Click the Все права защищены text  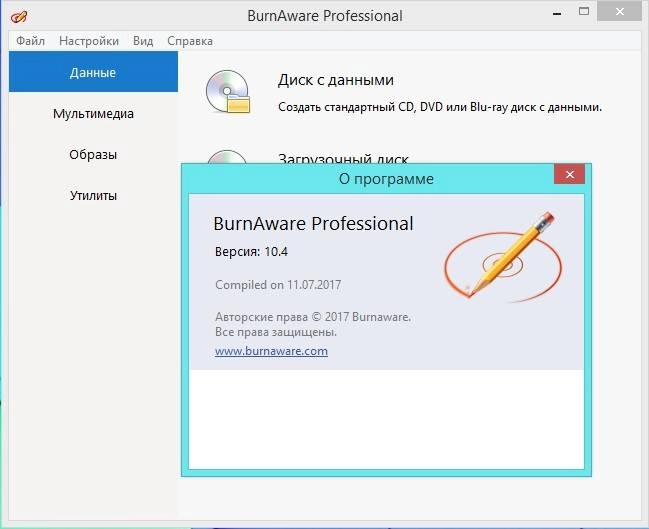(276, 332)
